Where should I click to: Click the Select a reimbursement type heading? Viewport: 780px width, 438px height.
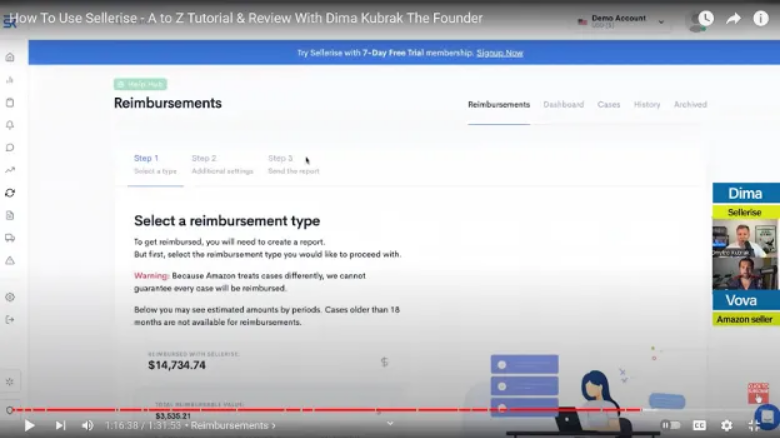[x=227, y=220]
